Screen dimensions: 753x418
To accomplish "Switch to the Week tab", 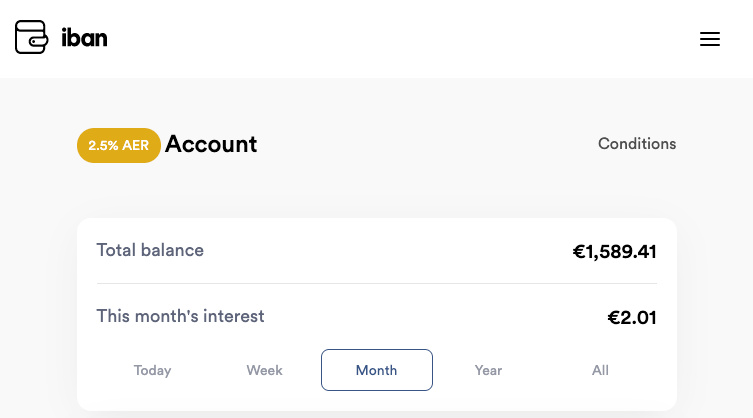I will pos(265,370).
